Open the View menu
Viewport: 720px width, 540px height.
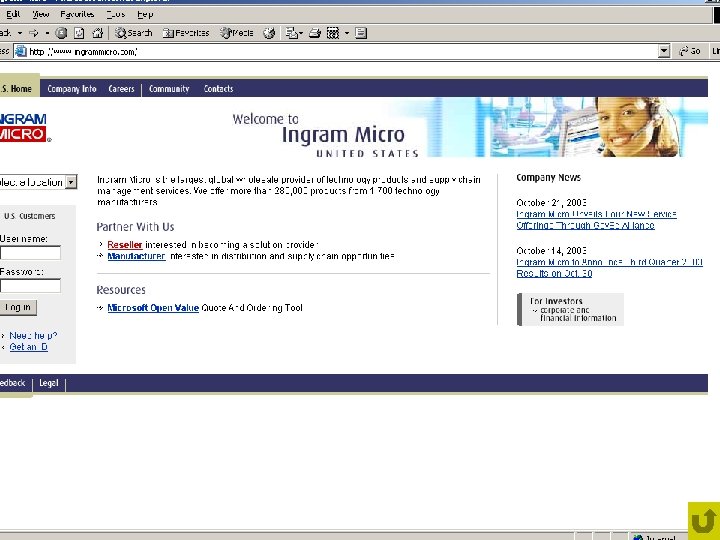(40, 14)
